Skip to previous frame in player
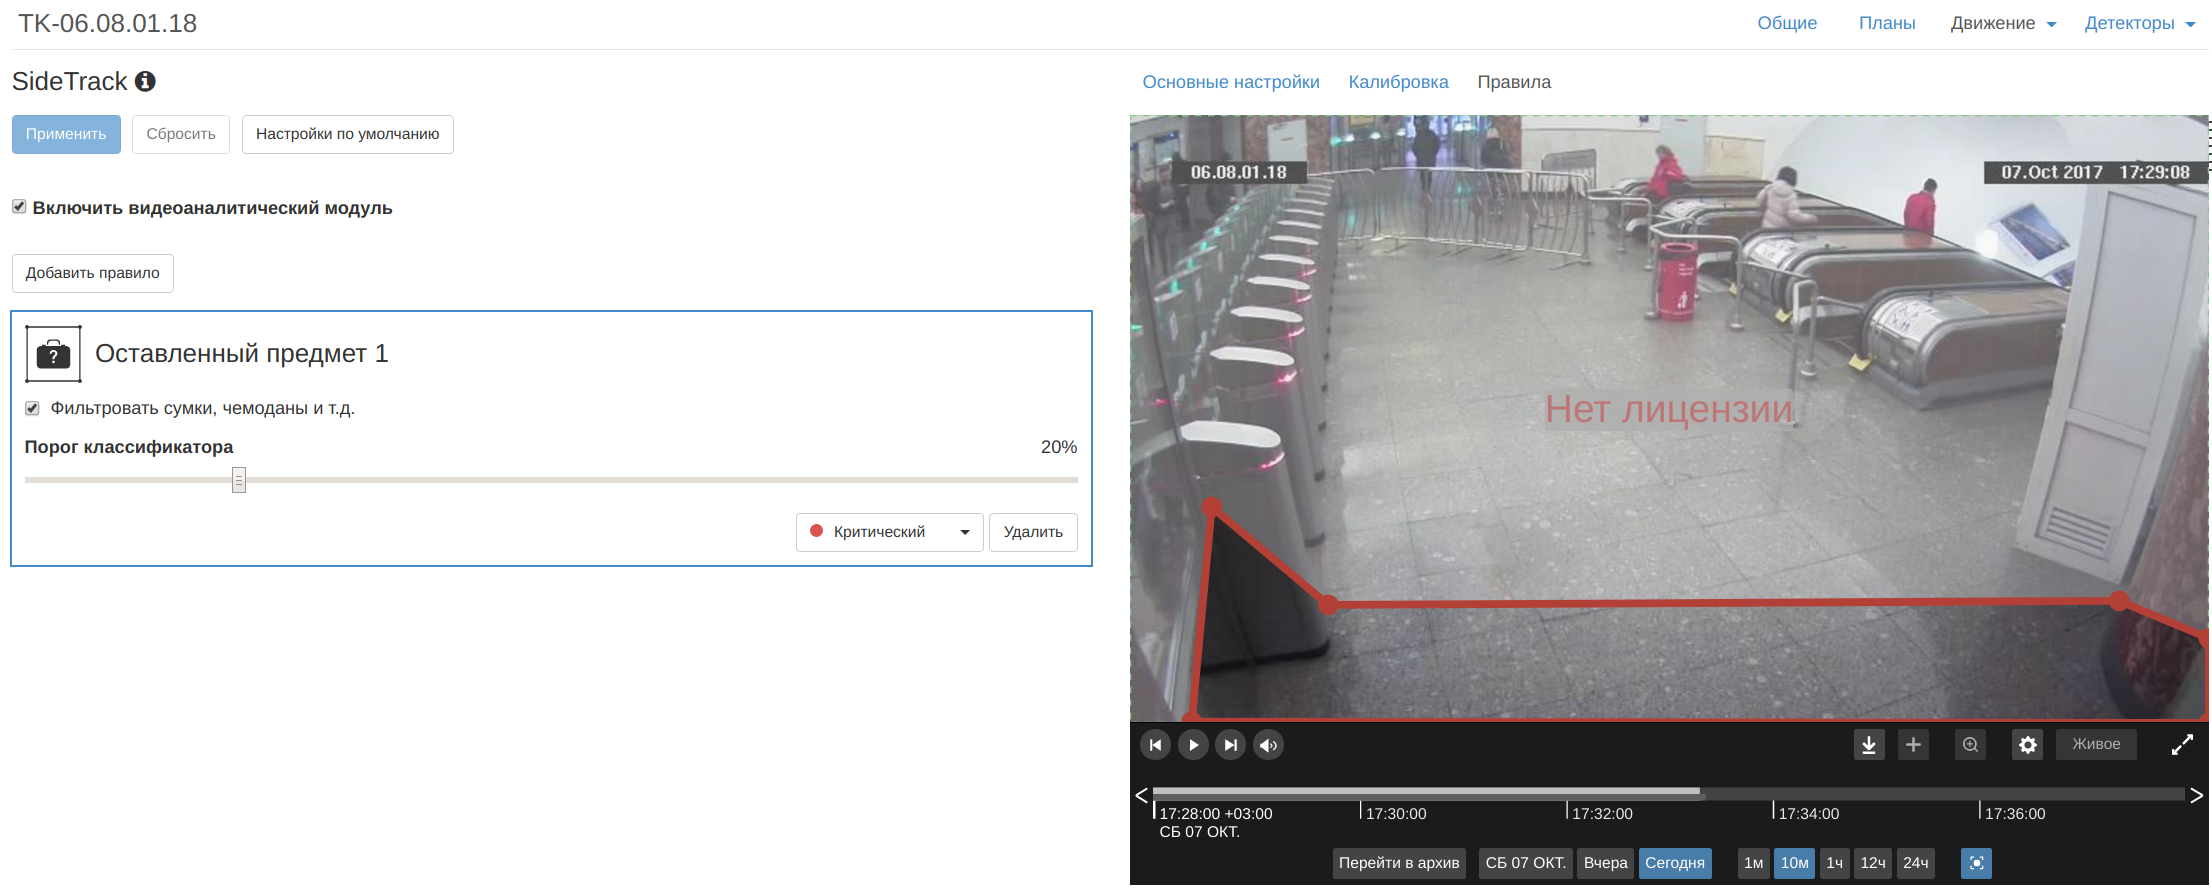 point(1155,745)
